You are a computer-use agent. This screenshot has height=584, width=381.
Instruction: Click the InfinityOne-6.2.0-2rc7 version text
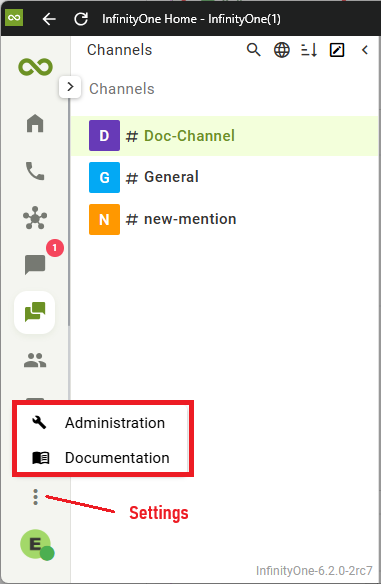pyautogui.click(x=314, y=571)
